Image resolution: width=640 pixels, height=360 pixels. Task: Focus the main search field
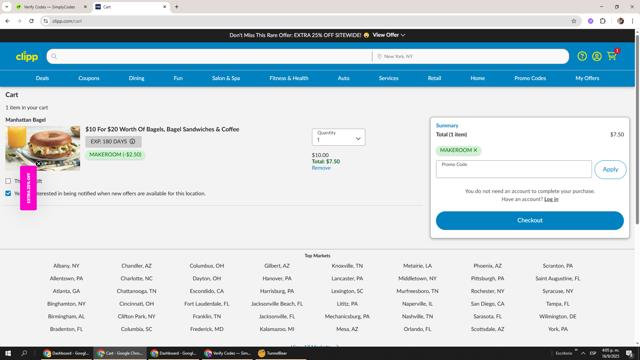click(x=209, y=56)
